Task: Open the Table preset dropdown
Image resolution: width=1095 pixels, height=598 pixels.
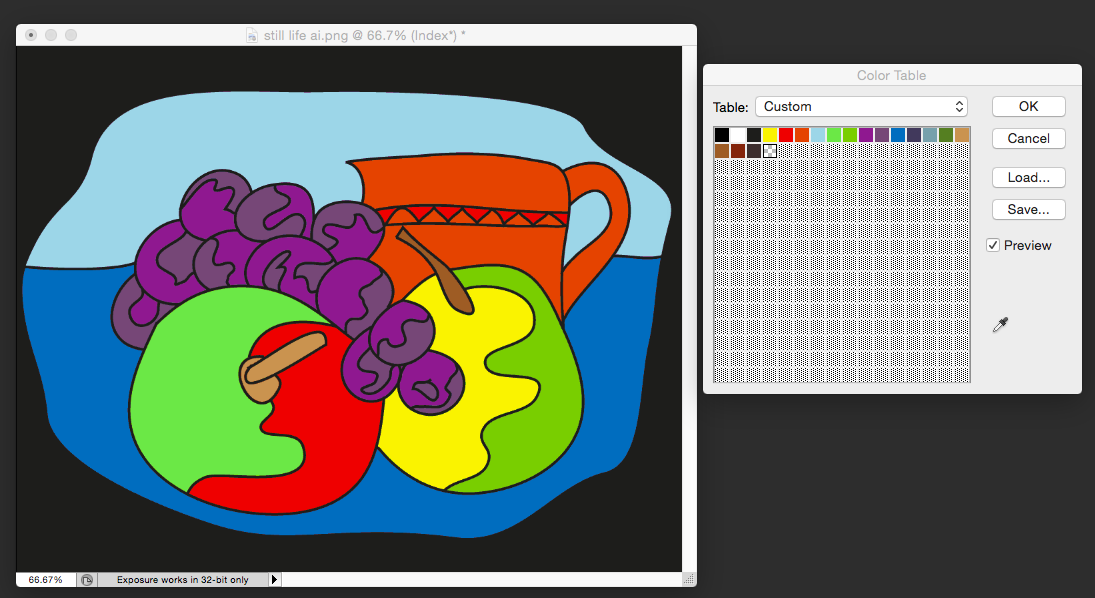Action: click(x=861, y=106)
